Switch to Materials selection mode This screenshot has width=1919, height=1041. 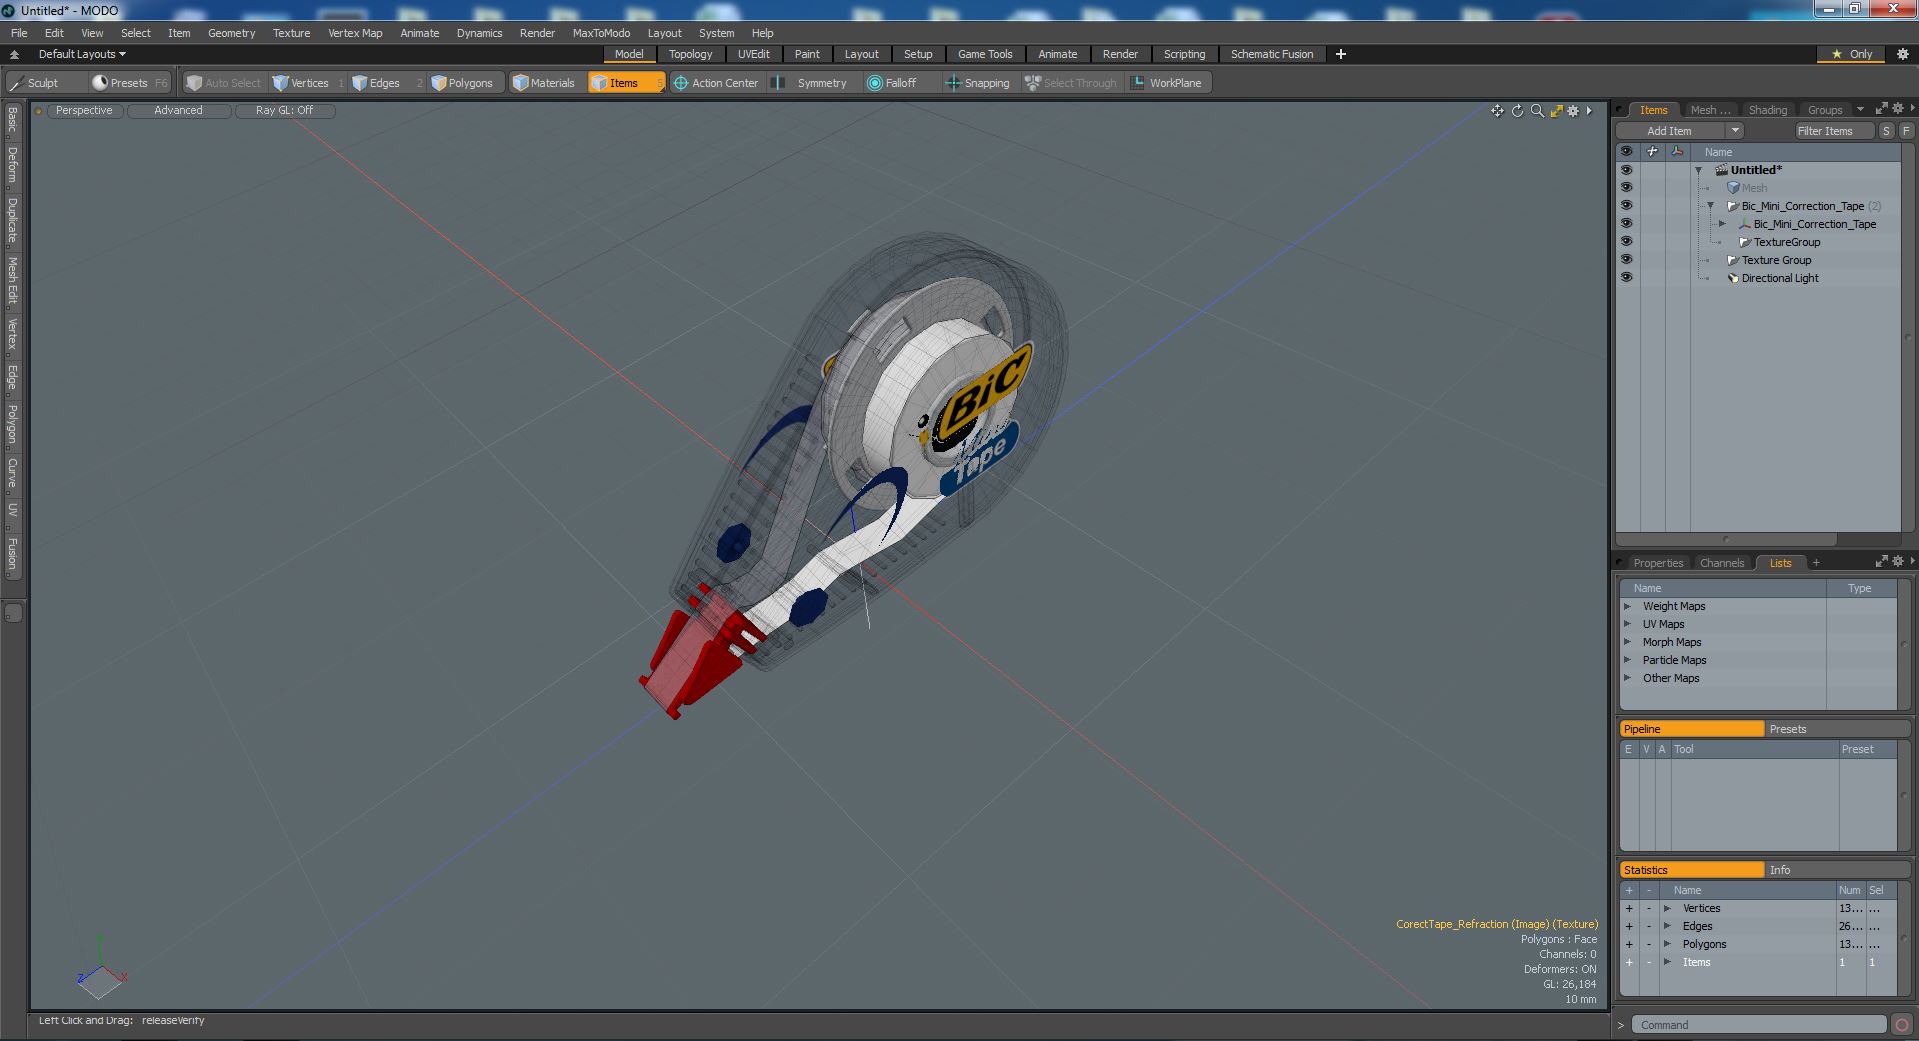point(544,83)
